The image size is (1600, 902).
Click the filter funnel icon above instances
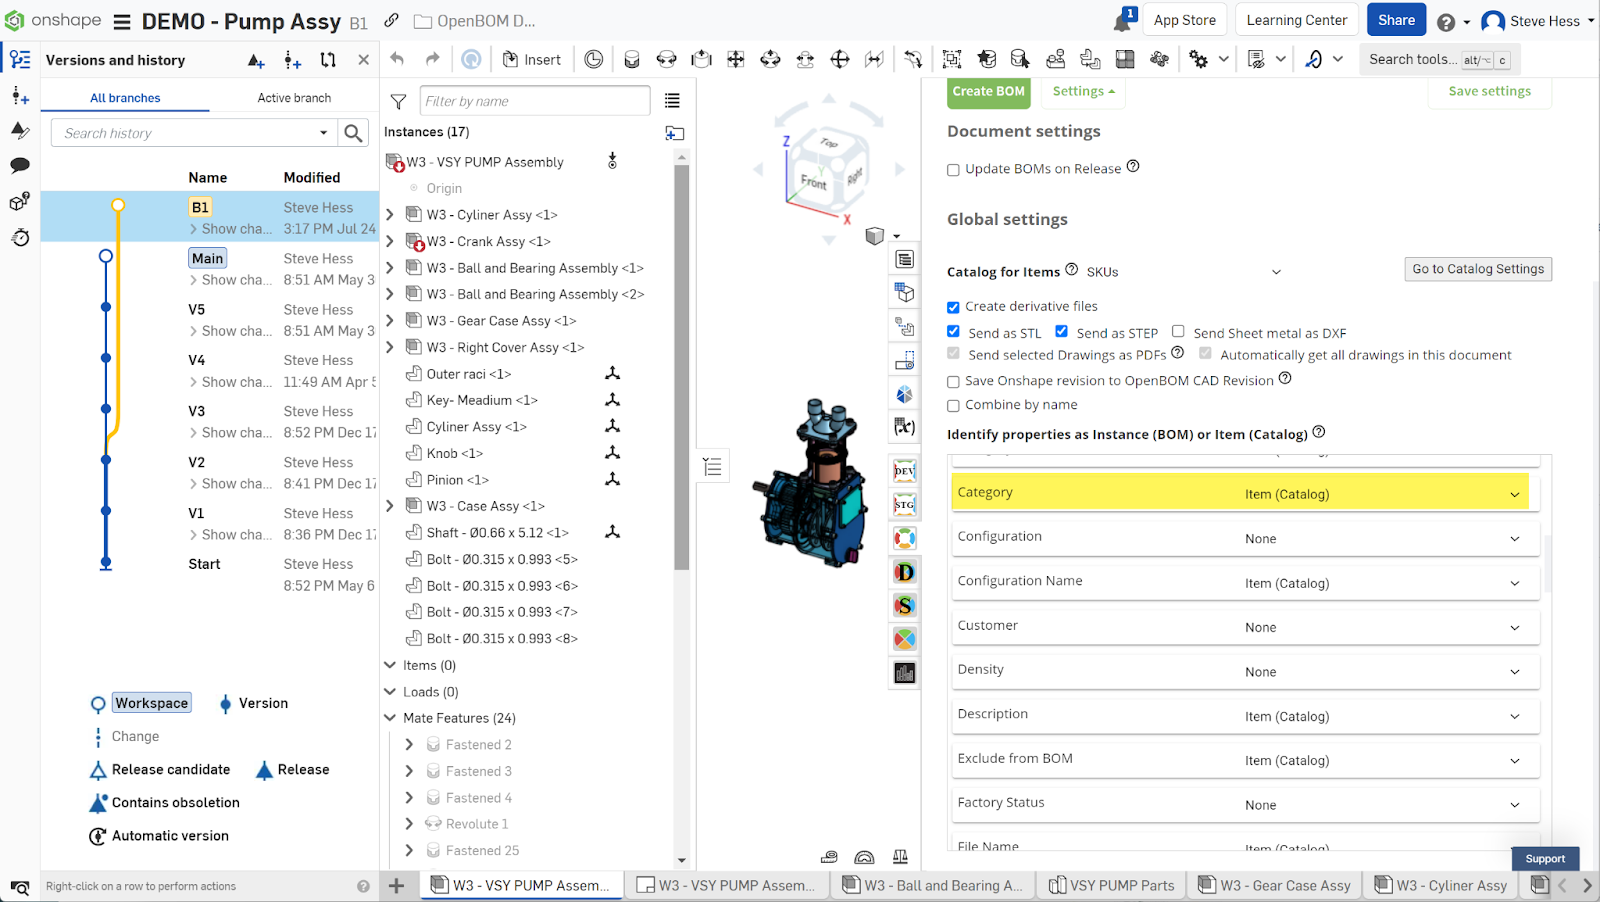(x=398, y=101)
